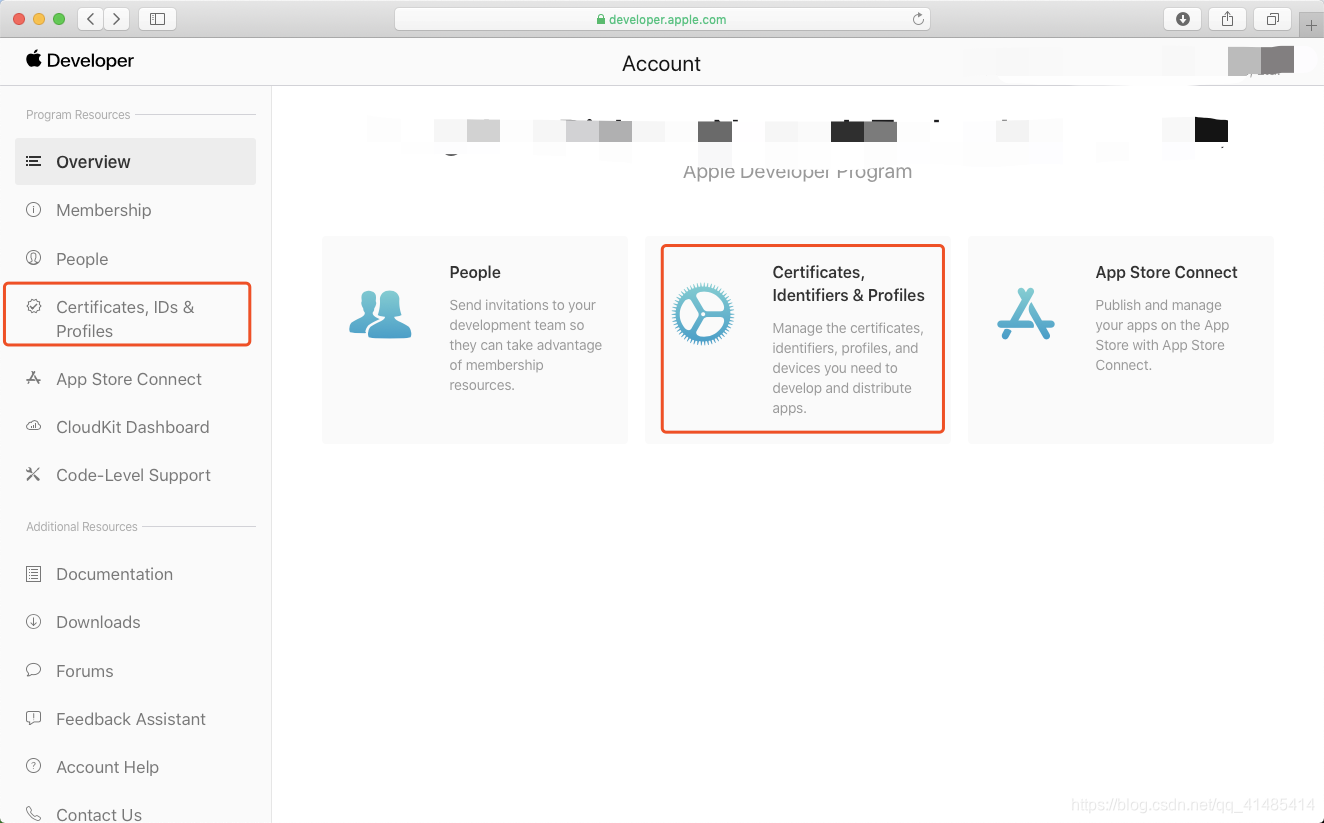Screen dimensions: 1324x823
Task: Click the Safari share button
Action: 1227,19
